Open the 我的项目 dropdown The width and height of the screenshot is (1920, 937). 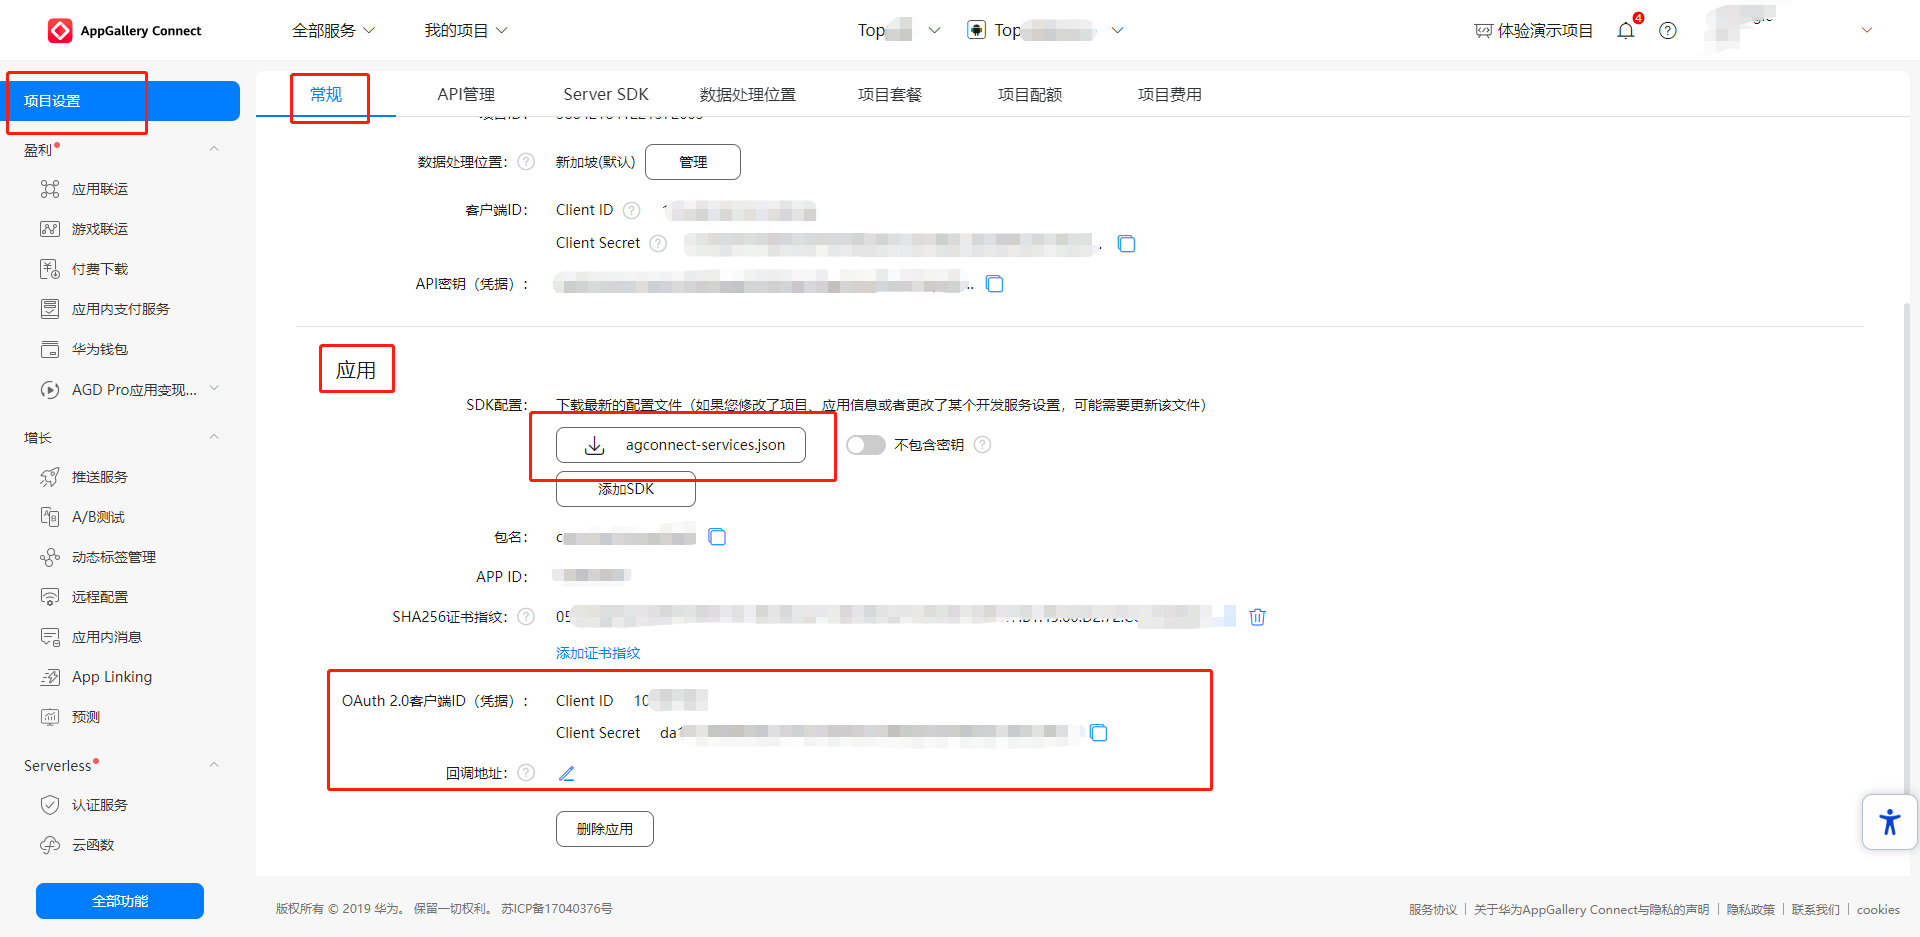[466, 31]
